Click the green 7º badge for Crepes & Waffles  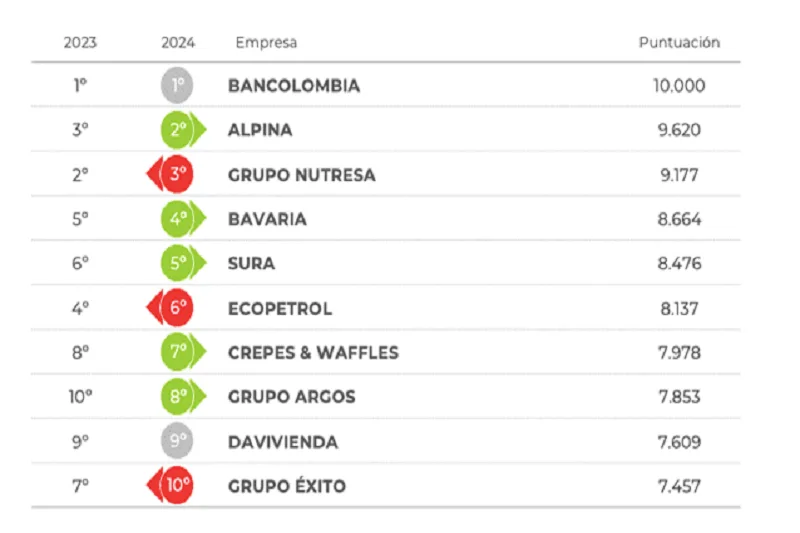tap(179, 352)
